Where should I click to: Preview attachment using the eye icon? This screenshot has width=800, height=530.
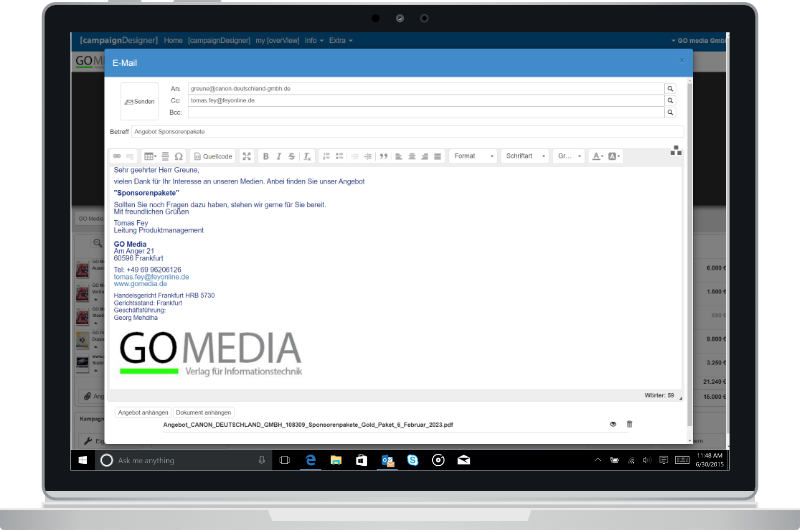coord(613,424)
